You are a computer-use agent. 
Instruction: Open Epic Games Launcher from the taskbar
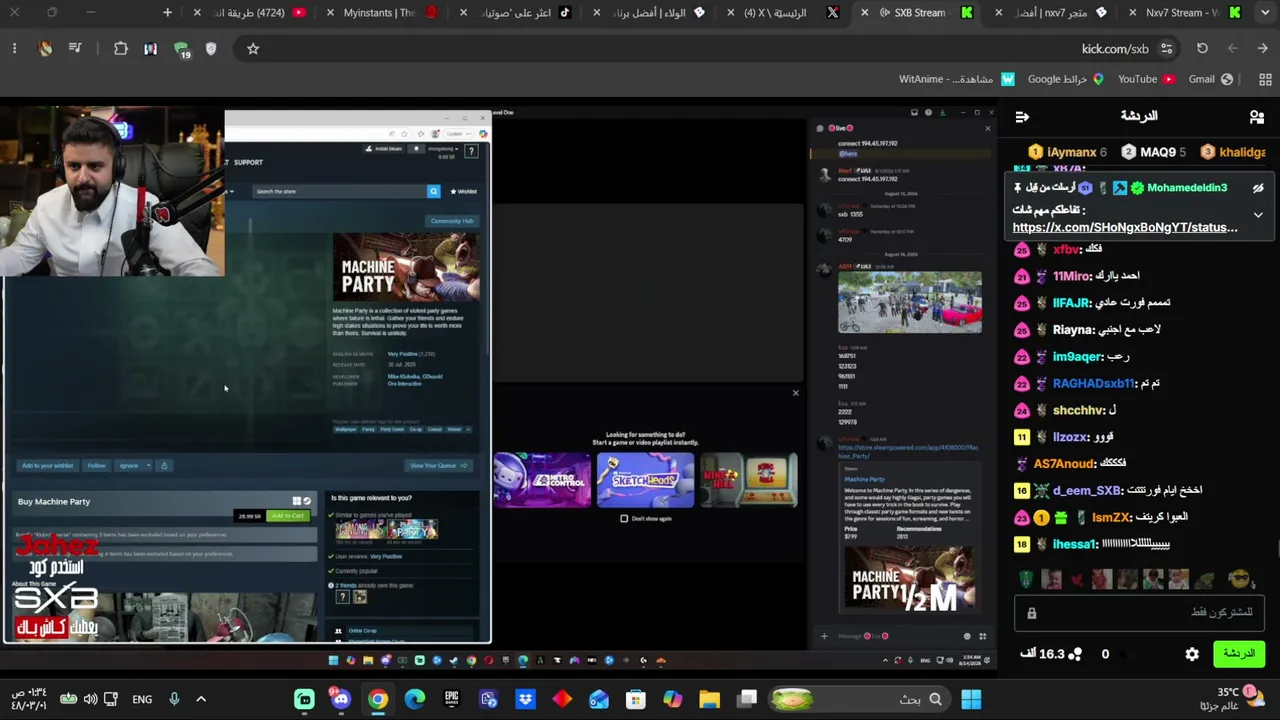coord(451,699)
